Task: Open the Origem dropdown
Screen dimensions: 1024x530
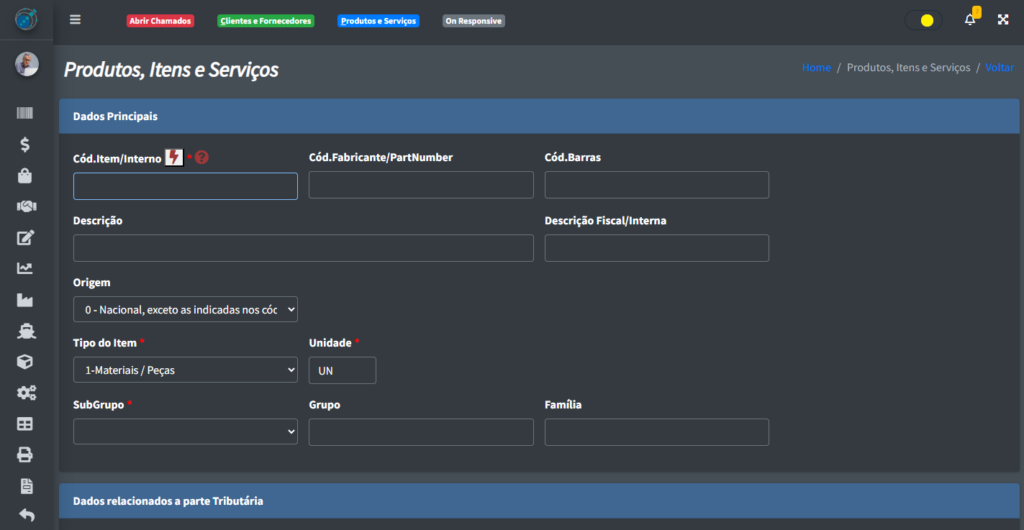Action: tap(185, 310)
